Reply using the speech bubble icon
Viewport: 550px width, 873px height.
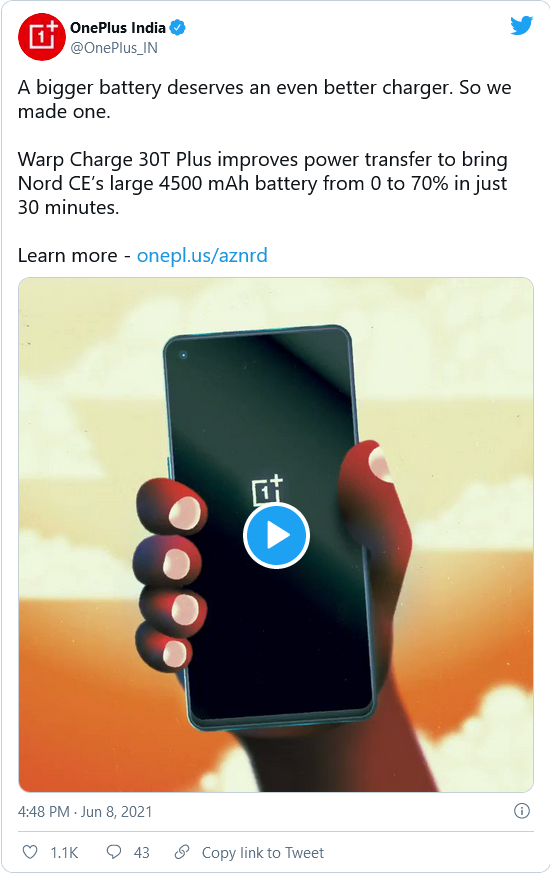114,852
